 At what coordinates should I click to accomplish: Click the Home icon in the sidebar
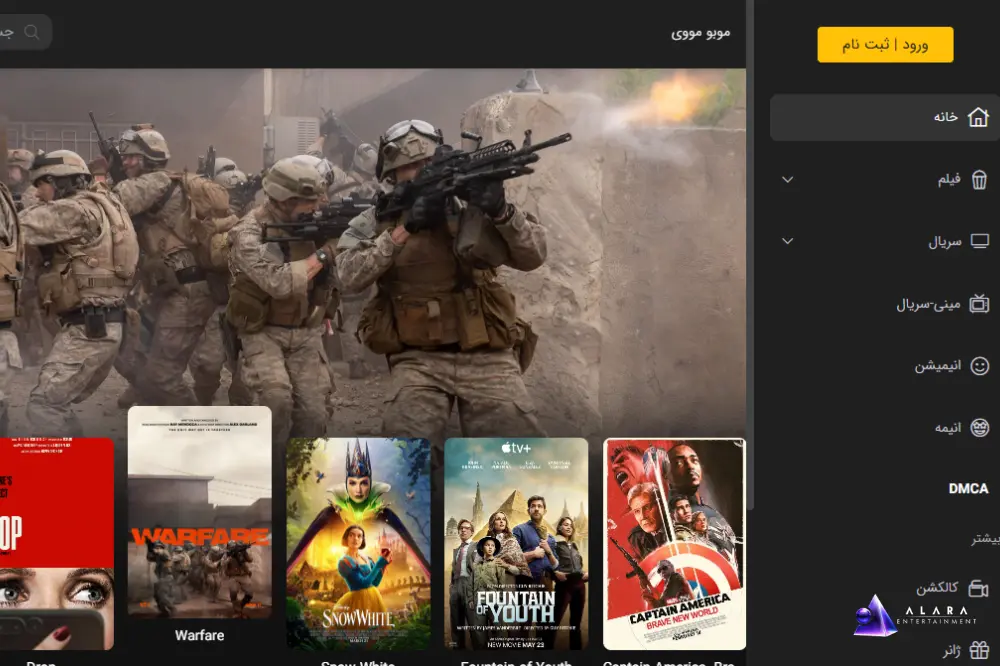click(x=979, y=117)
